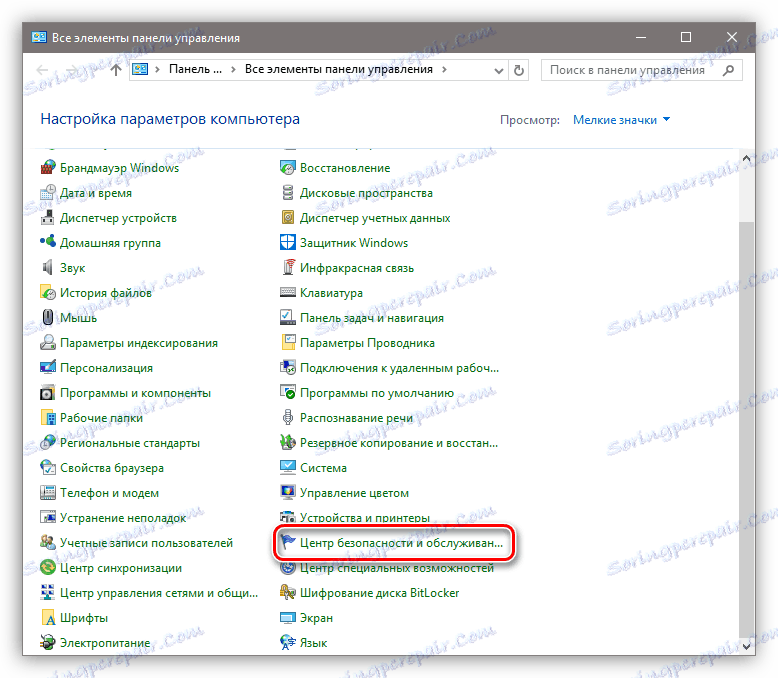Open the Шрифты fonts icon
778x678 pixels.
pos(48,618)
